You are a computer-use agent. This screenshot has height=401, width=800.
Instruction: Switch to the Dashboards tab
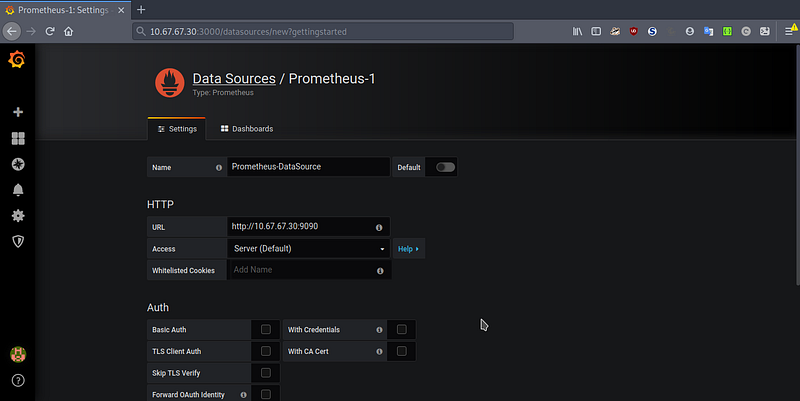[x=247, y=129]
